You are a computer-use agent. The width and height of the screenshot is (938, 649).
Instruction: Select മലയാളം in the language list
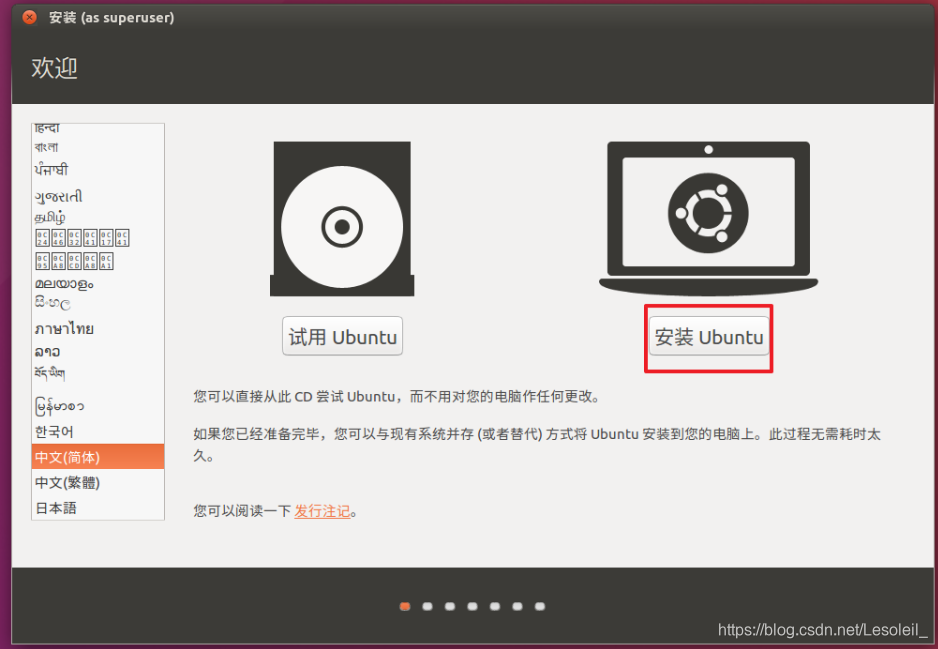coord(98,284)
